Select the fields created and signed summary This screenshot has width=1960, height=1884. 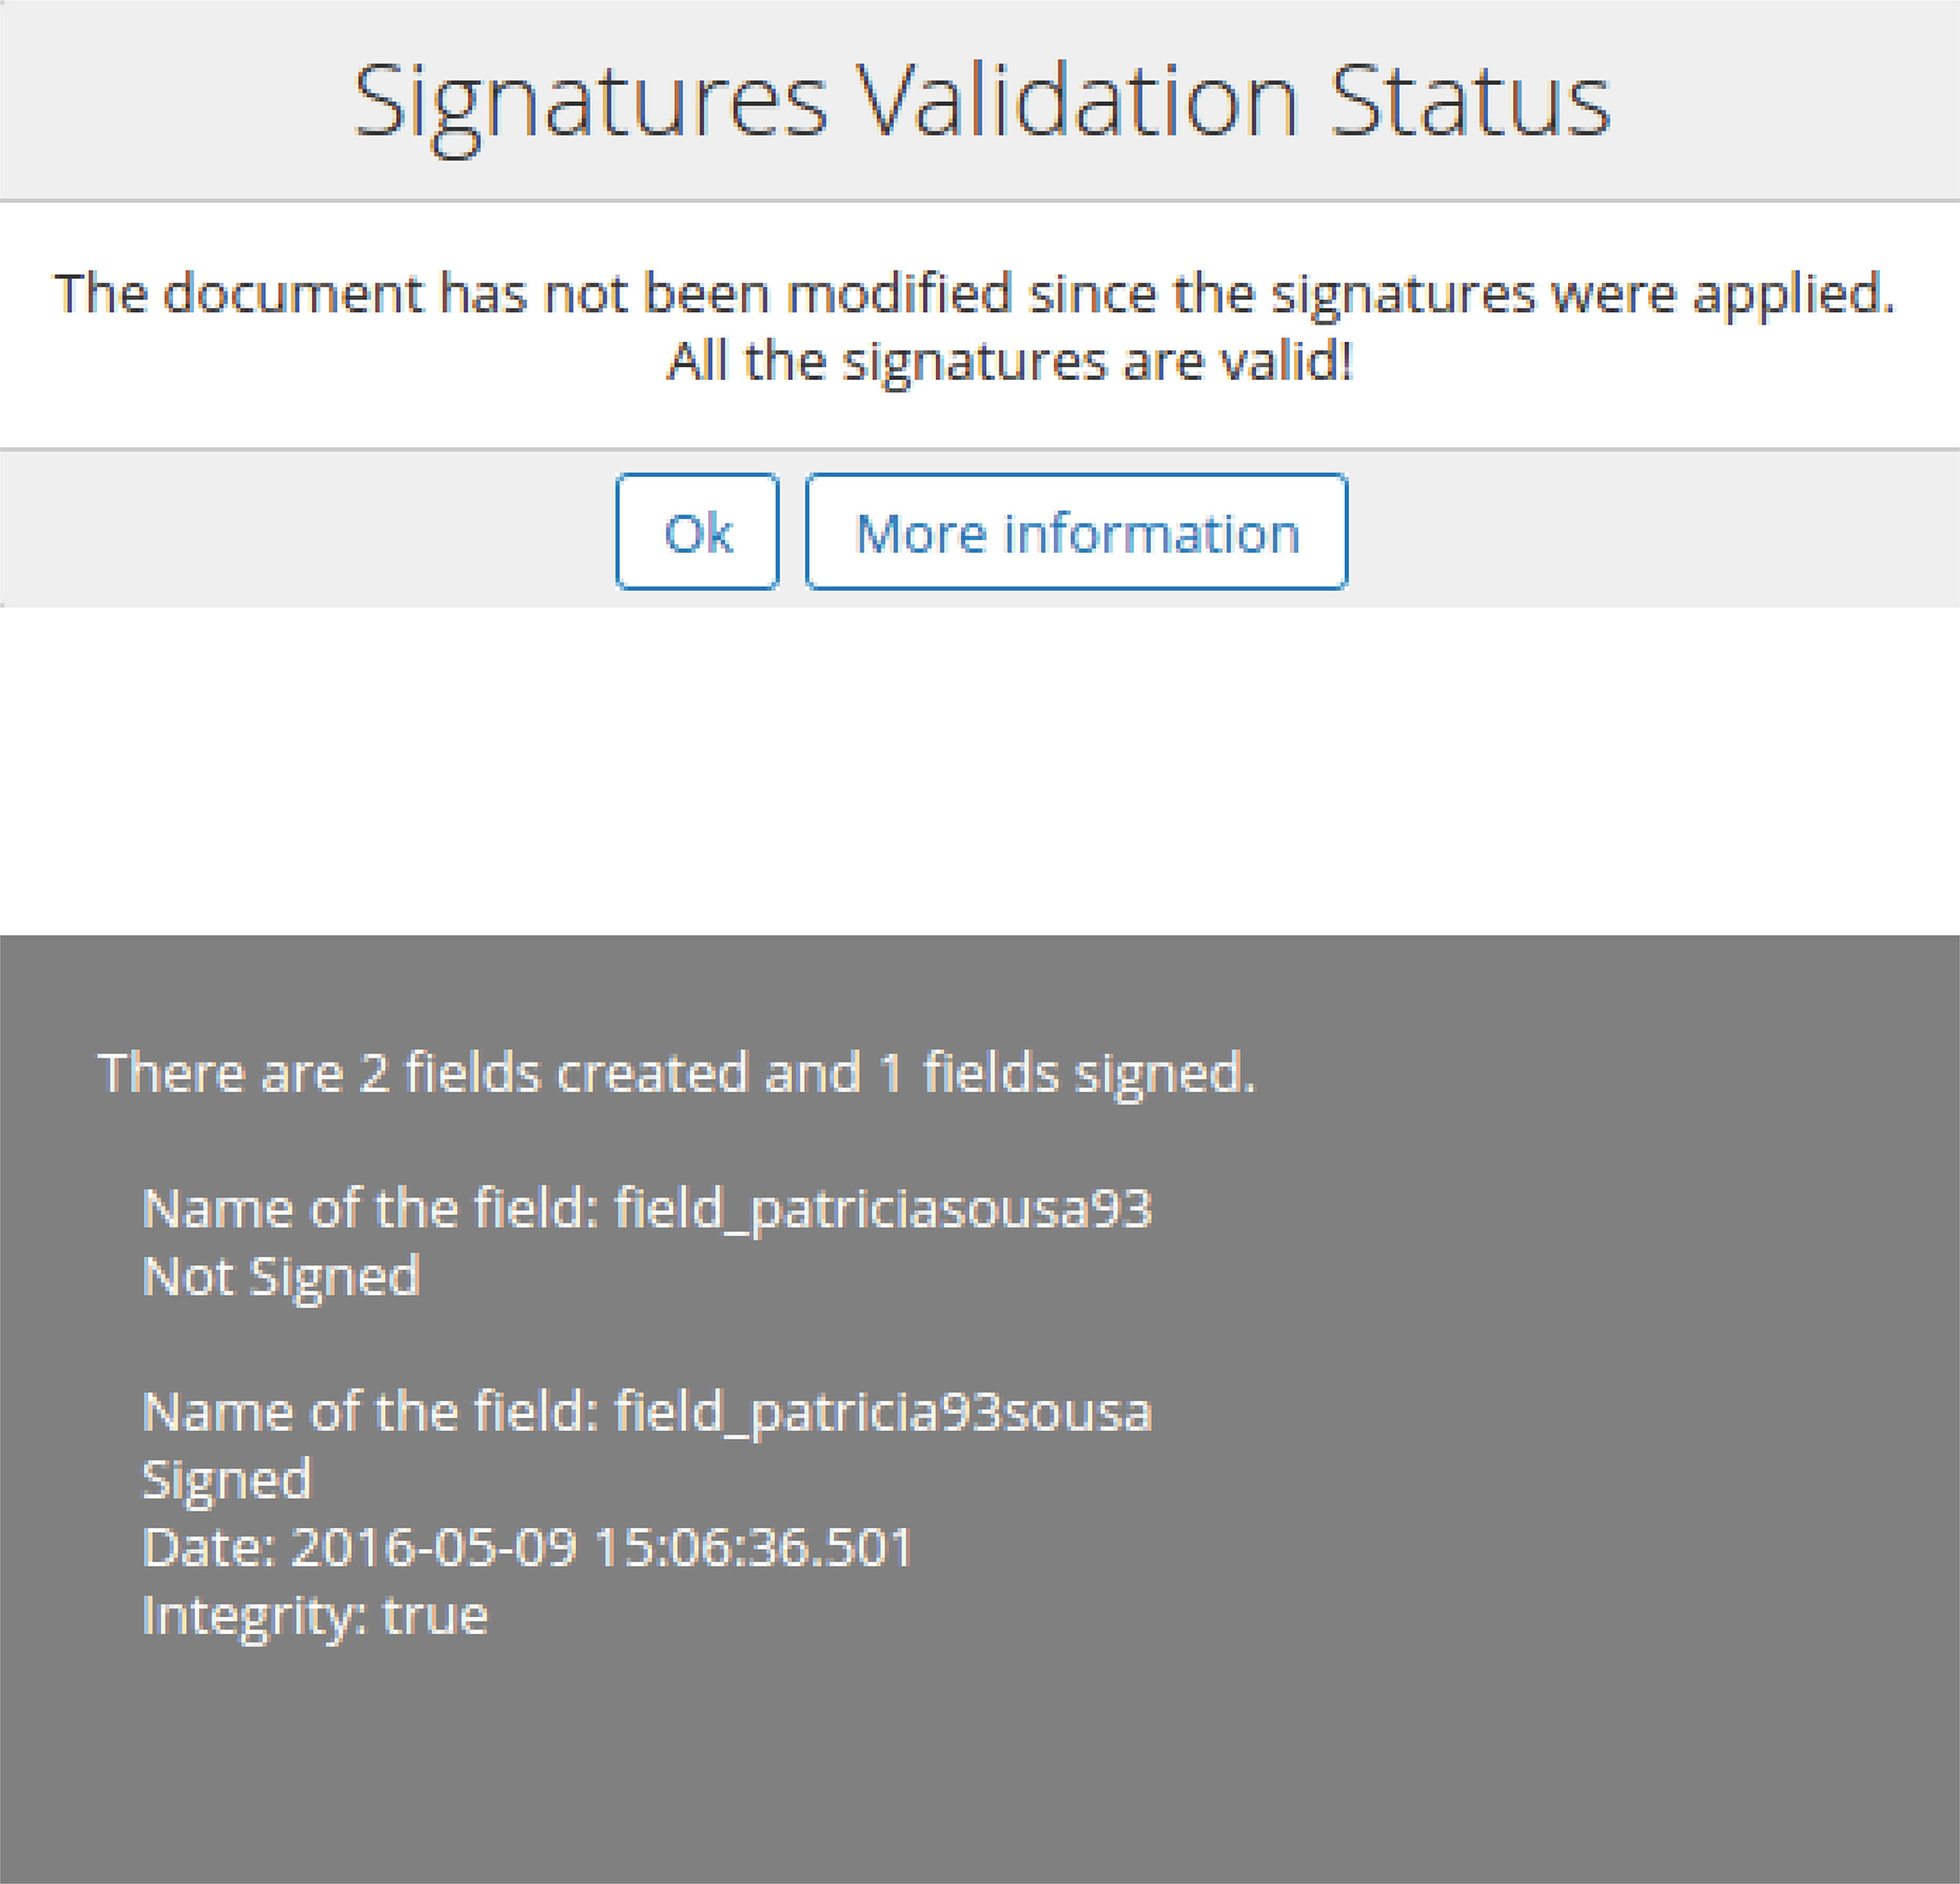pyautogui.click(x=676, y=1073)
